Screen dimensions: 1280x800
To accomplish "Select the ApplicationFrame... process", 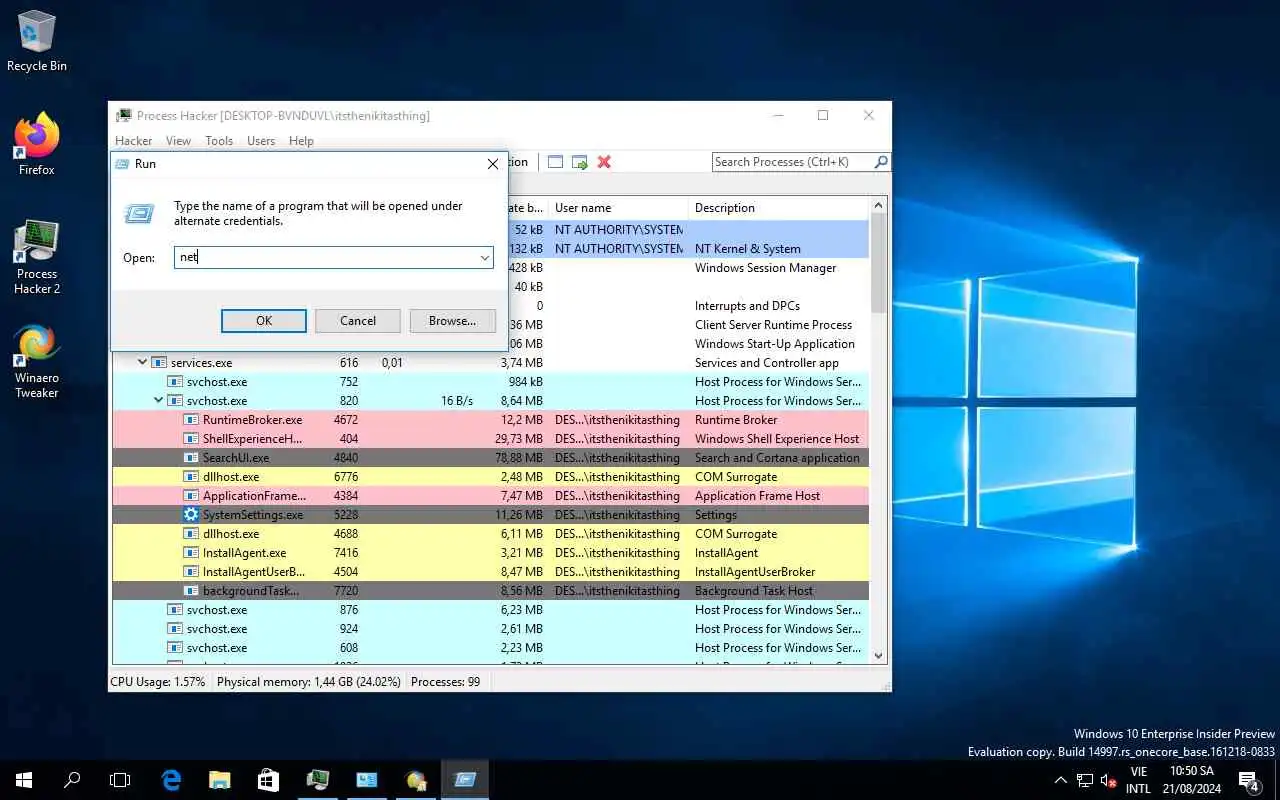I will point(490,496).
